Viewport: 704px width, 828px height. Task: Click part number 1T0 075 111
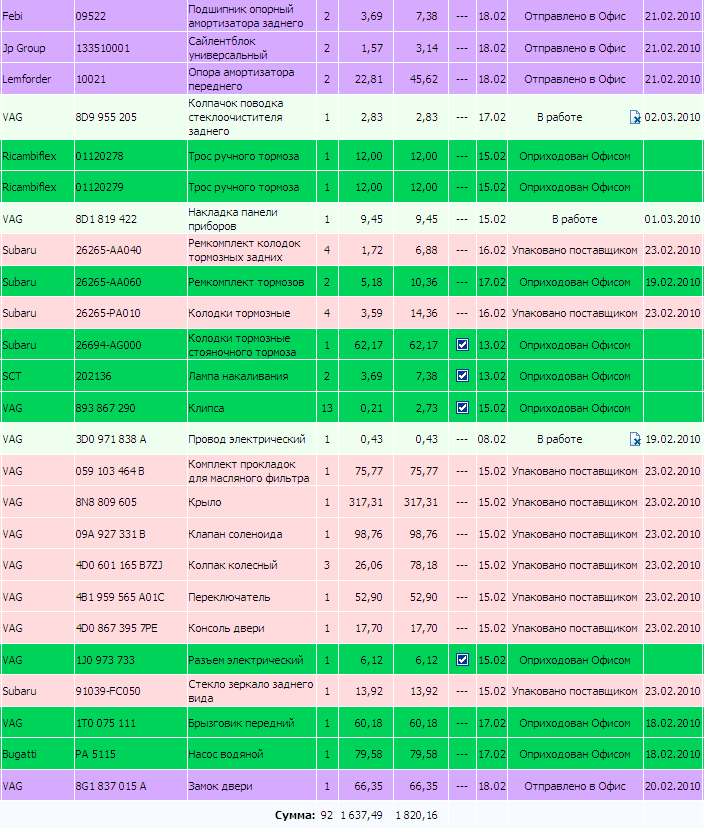(106, 723)
